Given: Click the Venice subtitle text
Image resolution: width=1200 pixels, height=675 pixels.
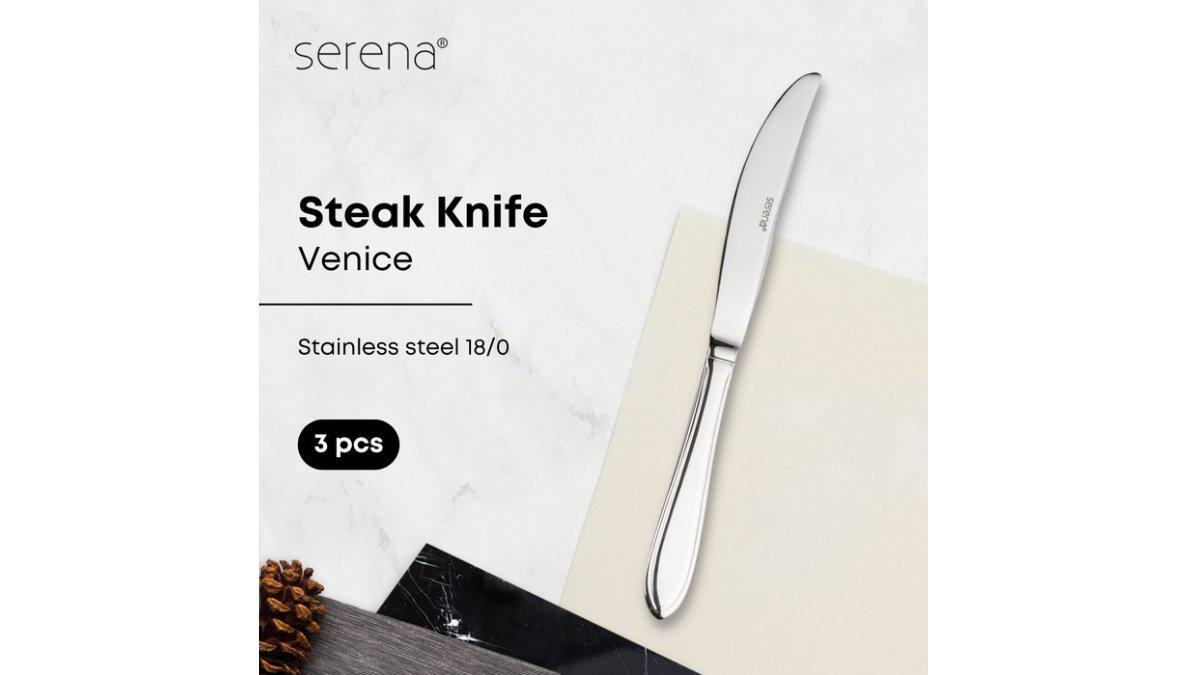Looking at the screenshot, I should click(x=355, y=260).
